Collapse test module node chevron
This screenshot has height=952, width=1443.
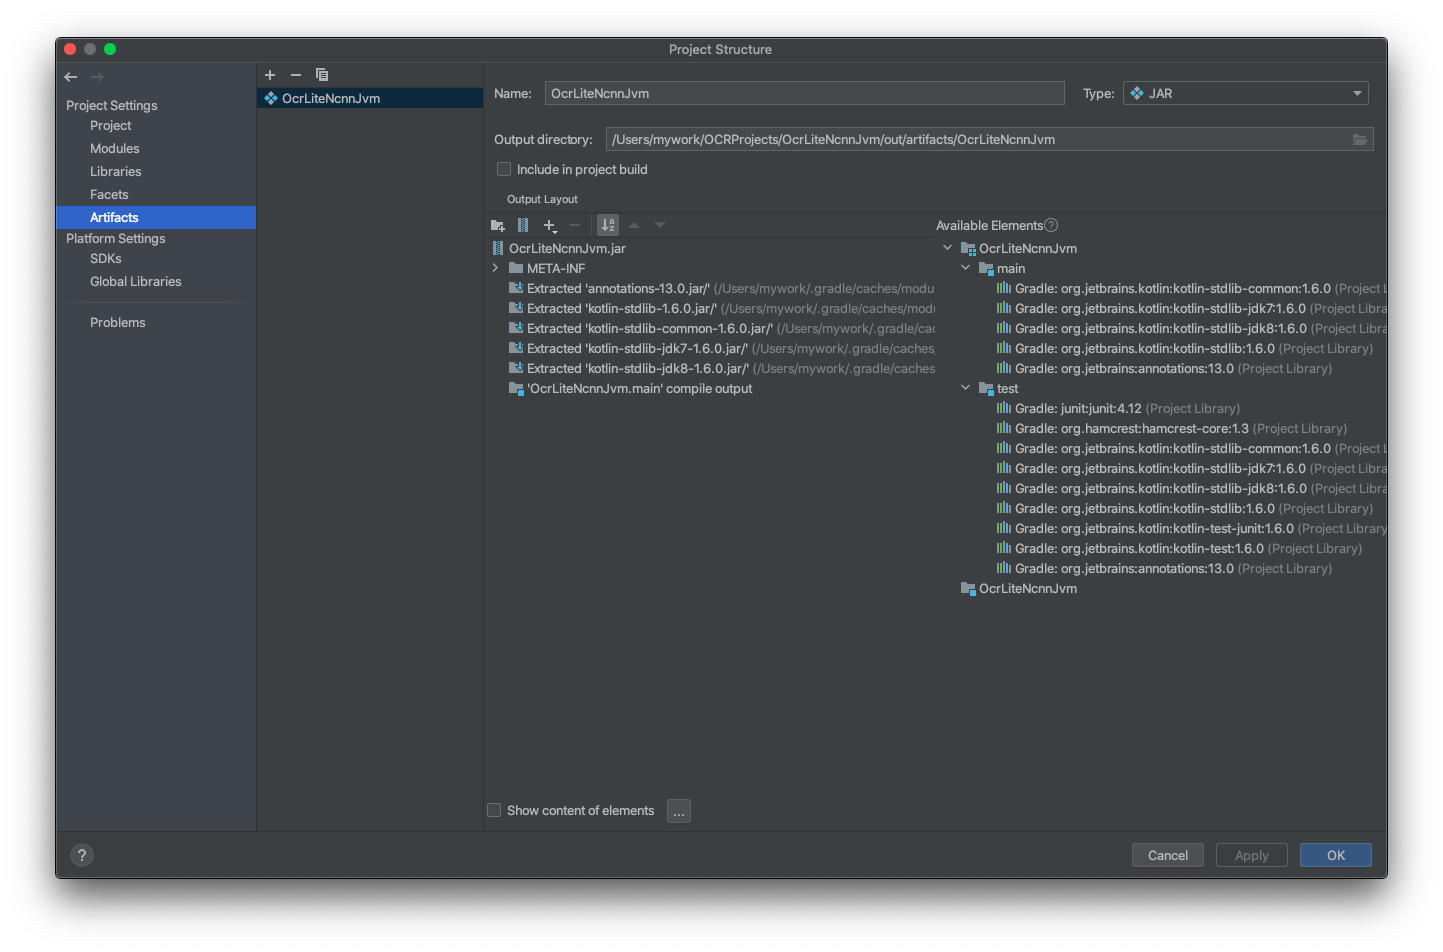966,389
